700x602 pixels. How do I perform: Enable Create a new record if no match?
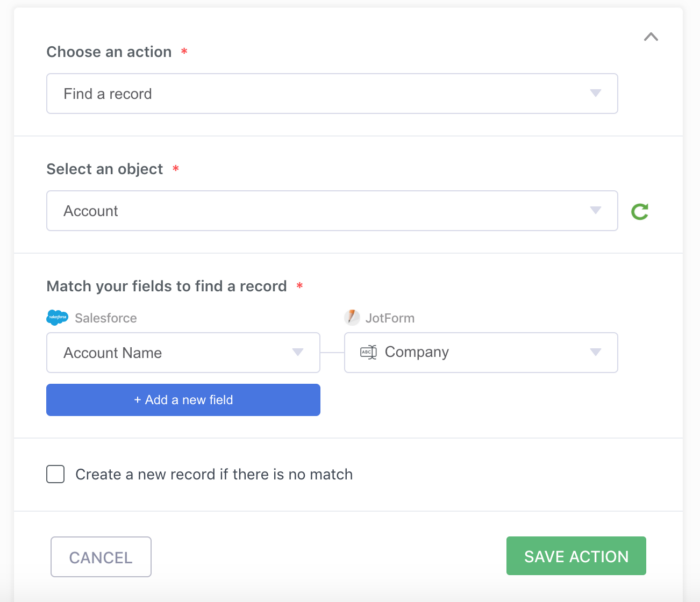56,474
